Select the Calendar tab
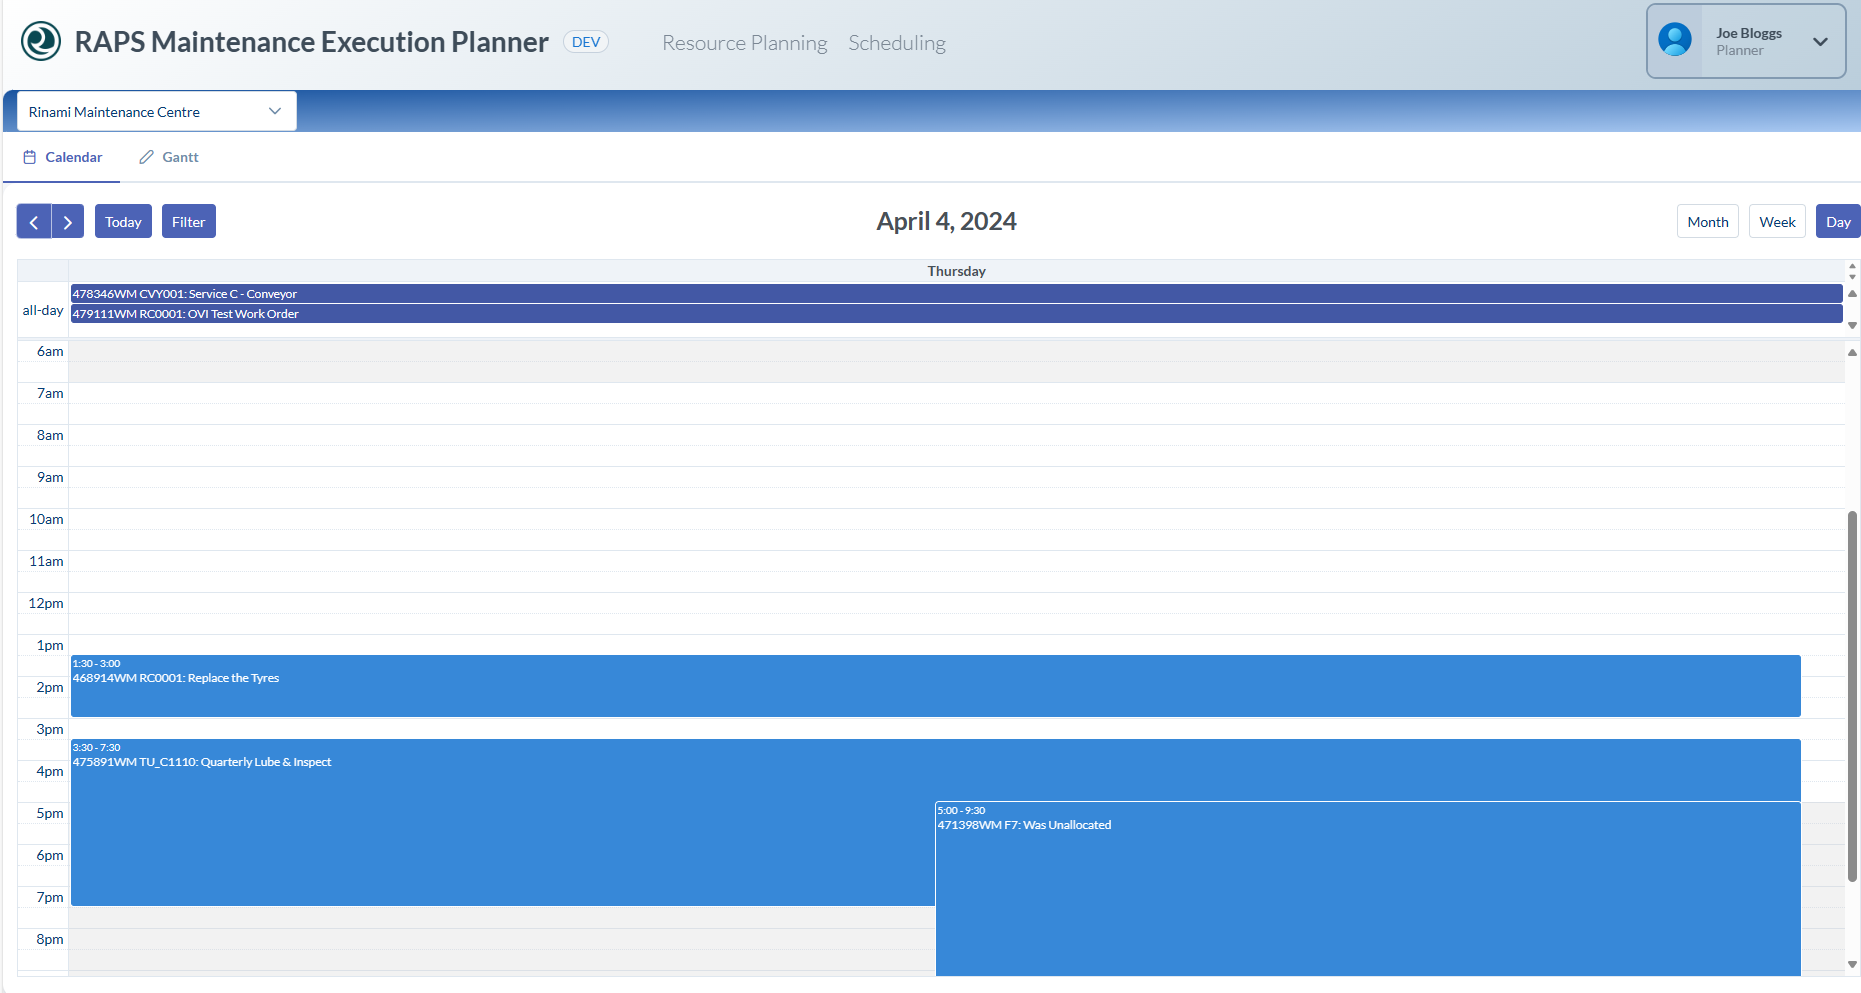 point(63,157)
